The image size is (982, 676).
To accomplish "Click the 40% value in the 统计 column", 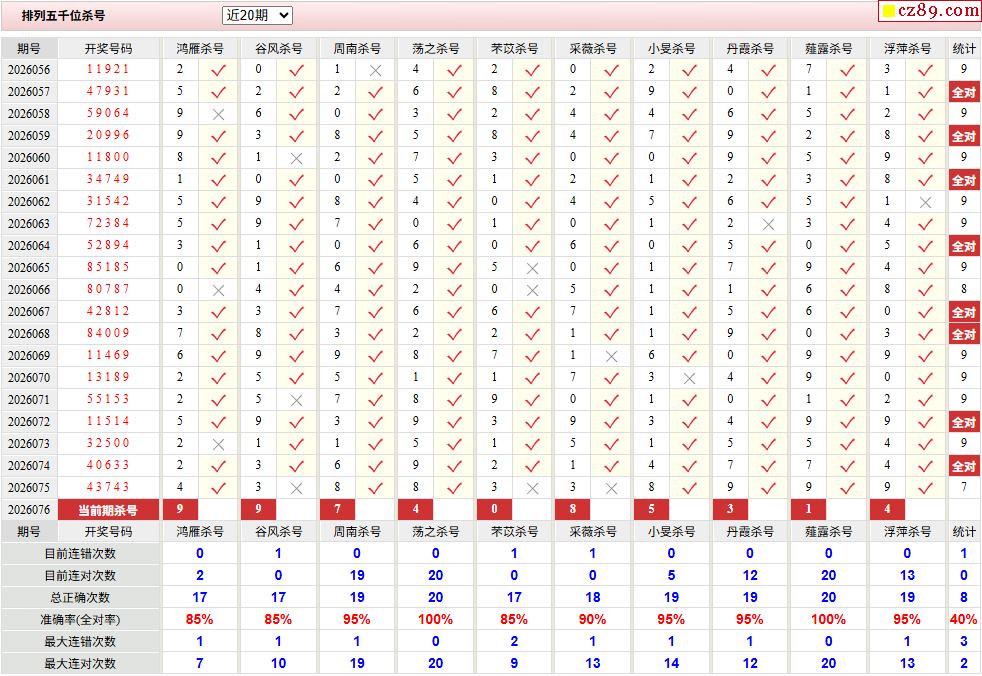I will [963, 620].
